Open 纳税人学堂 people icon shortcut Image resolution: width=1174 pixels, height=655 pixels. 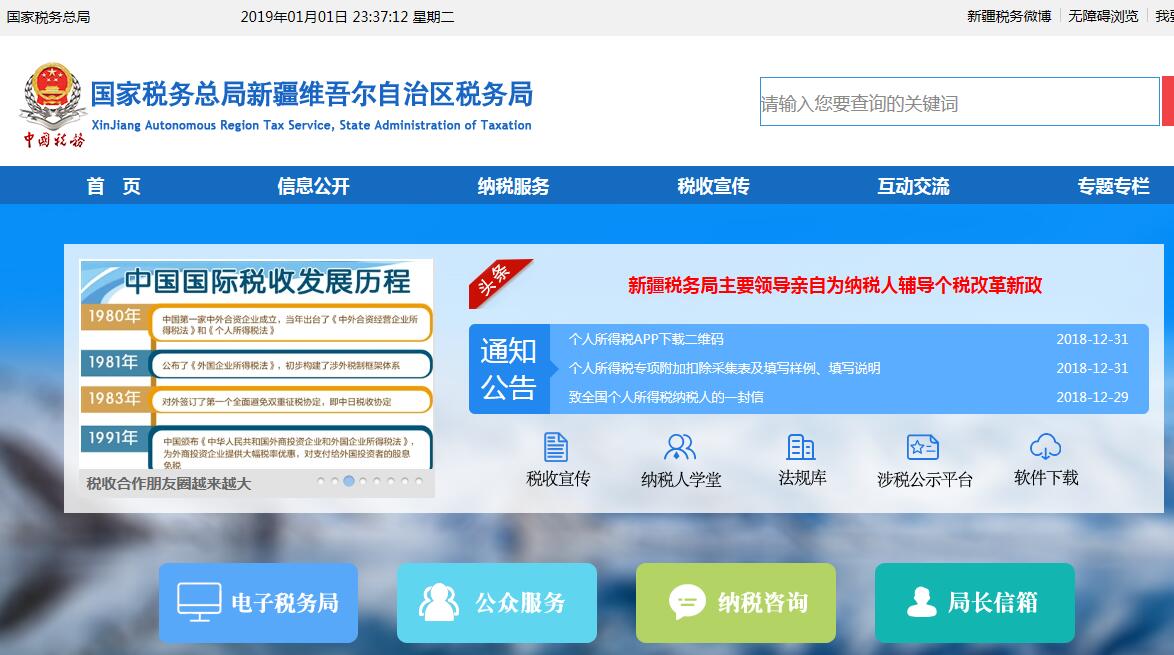click(x=680, y=447)
